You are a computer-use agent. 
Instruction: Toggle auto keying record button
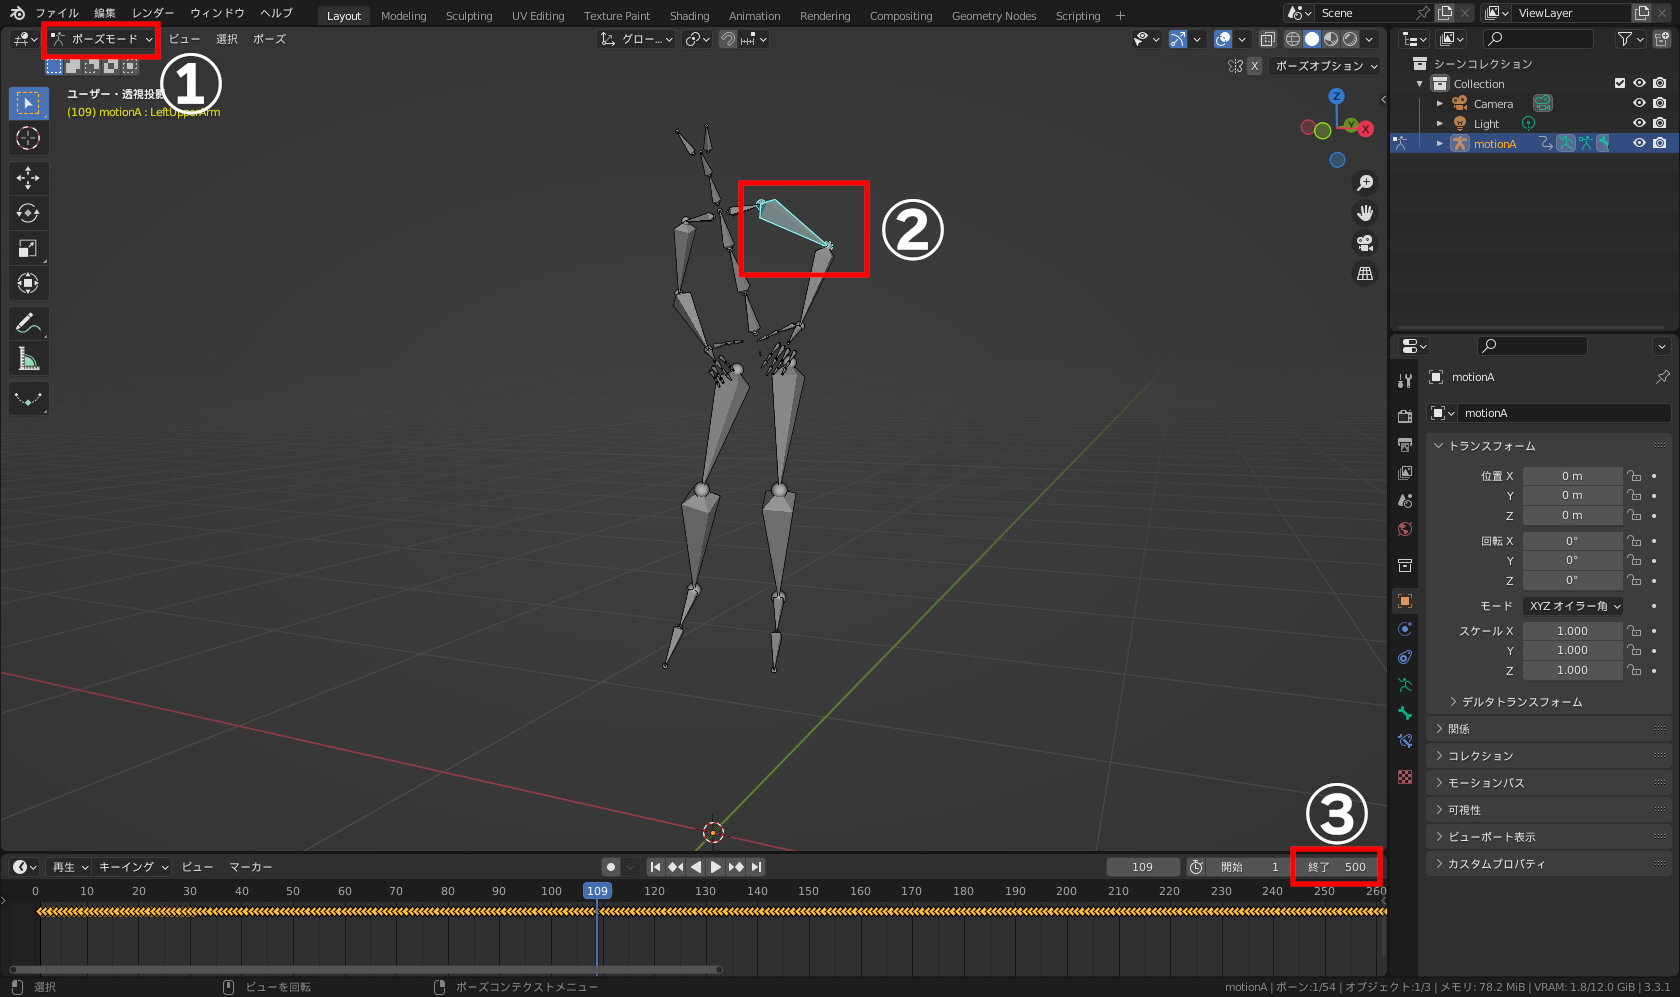[610, 867]
